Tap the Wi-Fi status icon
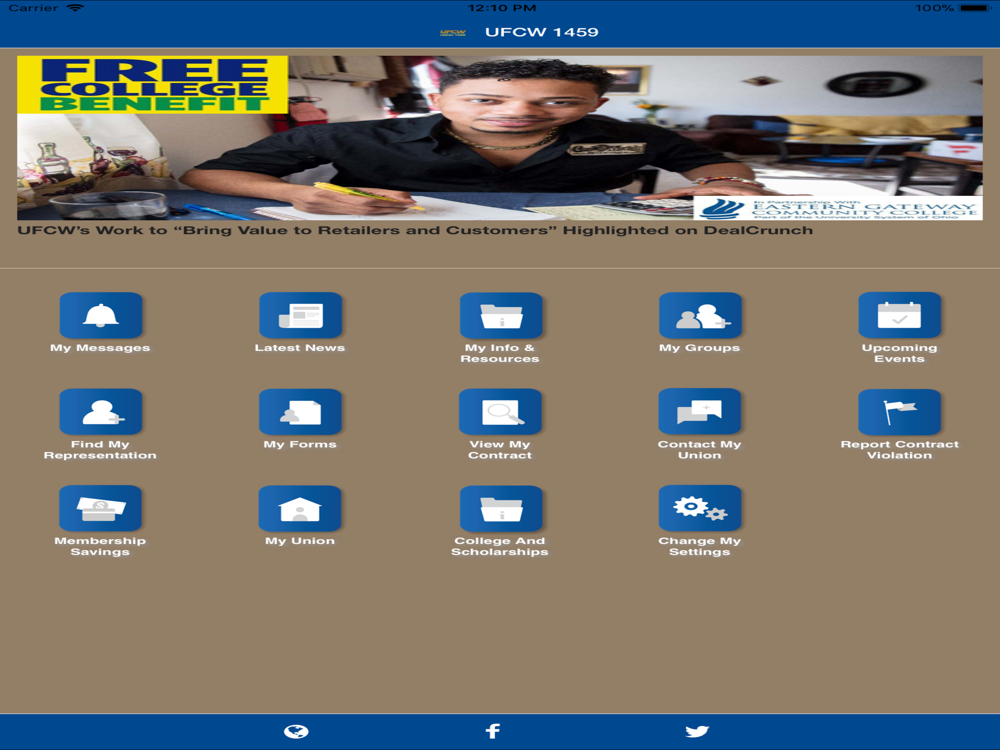The image size is (1000, 750). (x=75, y=8)
